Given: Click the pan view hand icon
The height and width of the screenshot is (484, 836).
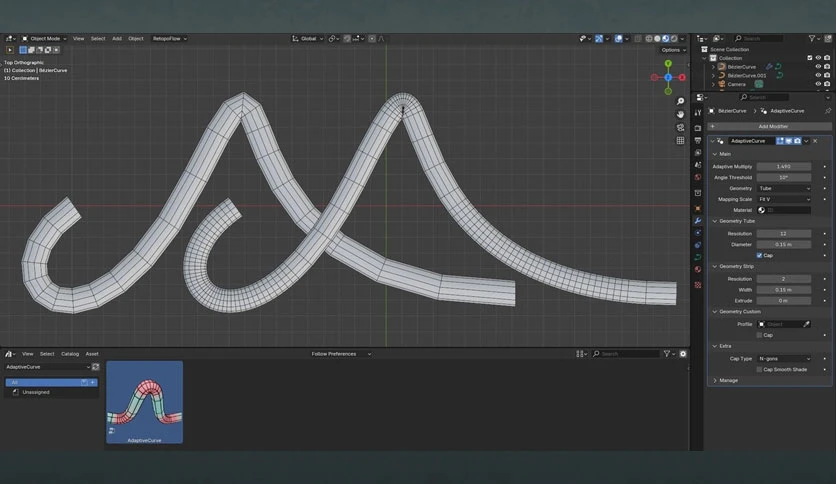Looking at the screenshot, I should (x=680, y=114).
